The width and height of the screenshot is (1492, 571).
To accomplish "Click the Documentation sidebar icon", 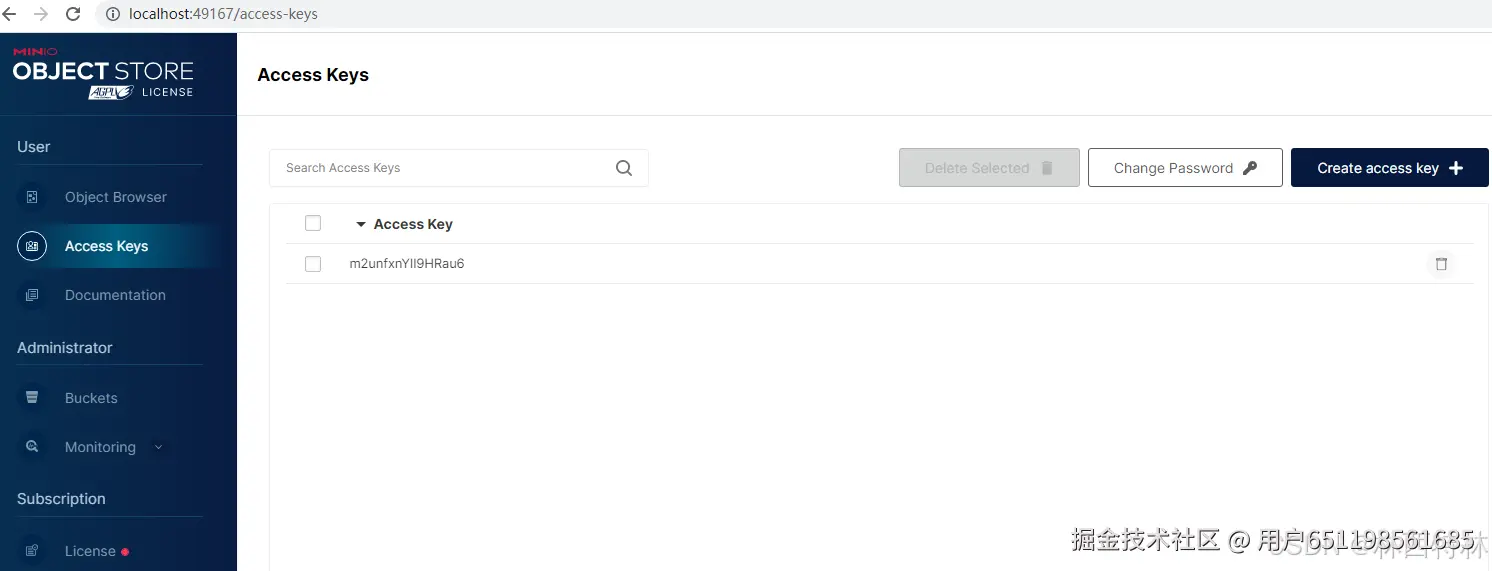I will [x=32, y=295].
